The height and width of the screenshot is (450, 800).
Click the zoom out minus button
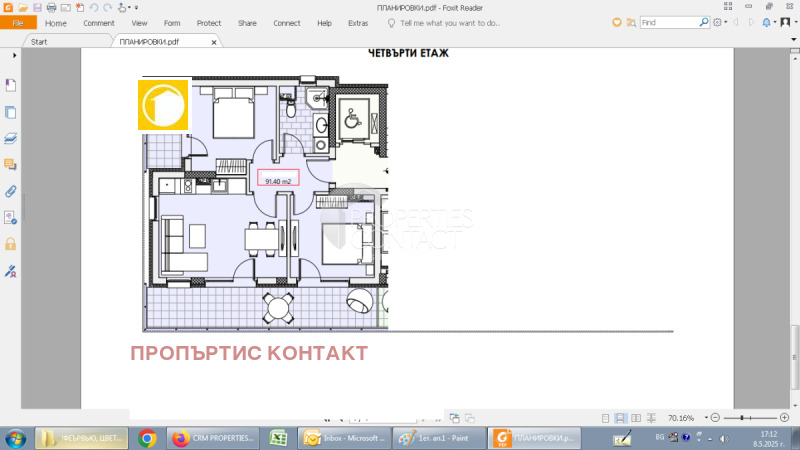(x=715, y=418)
